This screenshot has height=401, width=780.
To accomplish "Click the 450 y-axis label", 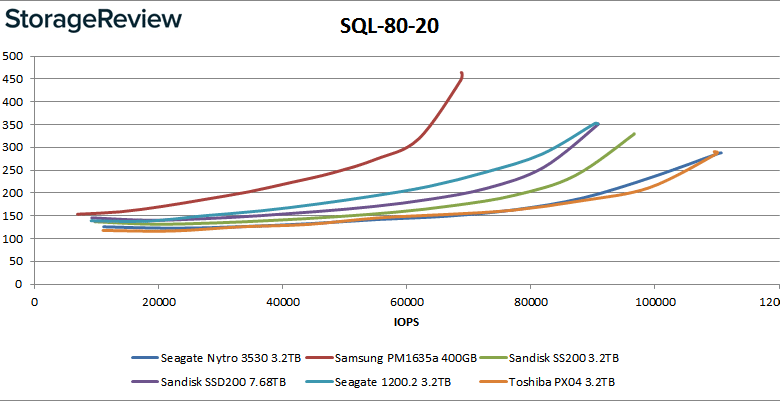I will click(x=12, y=79).
